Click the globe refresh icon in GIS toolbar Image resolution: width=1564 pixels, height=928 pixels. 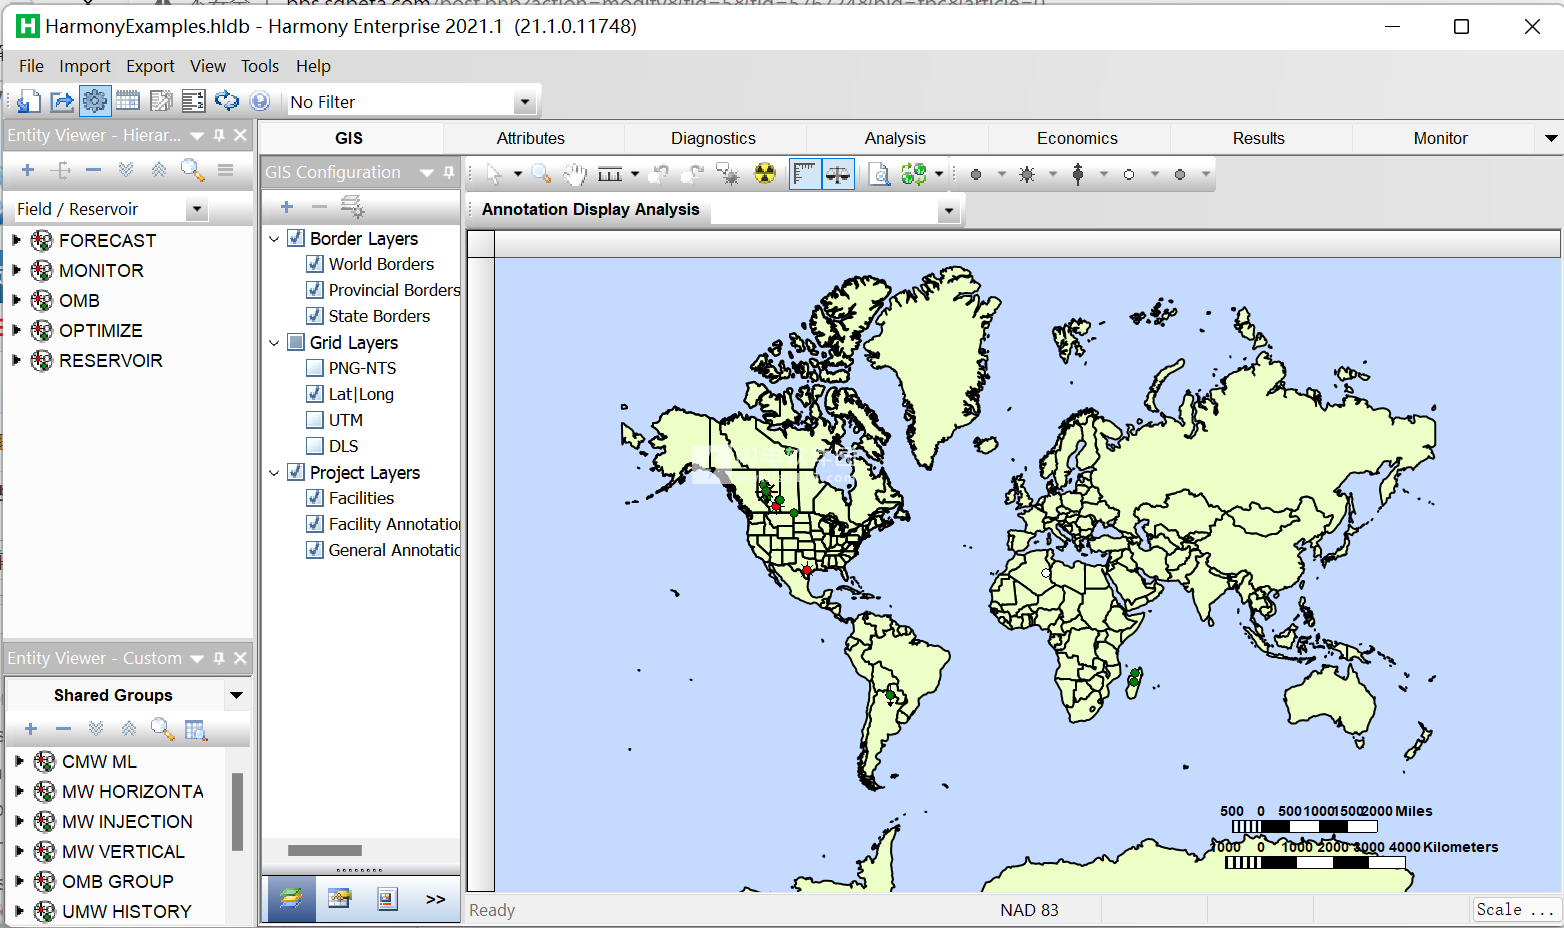913,174
